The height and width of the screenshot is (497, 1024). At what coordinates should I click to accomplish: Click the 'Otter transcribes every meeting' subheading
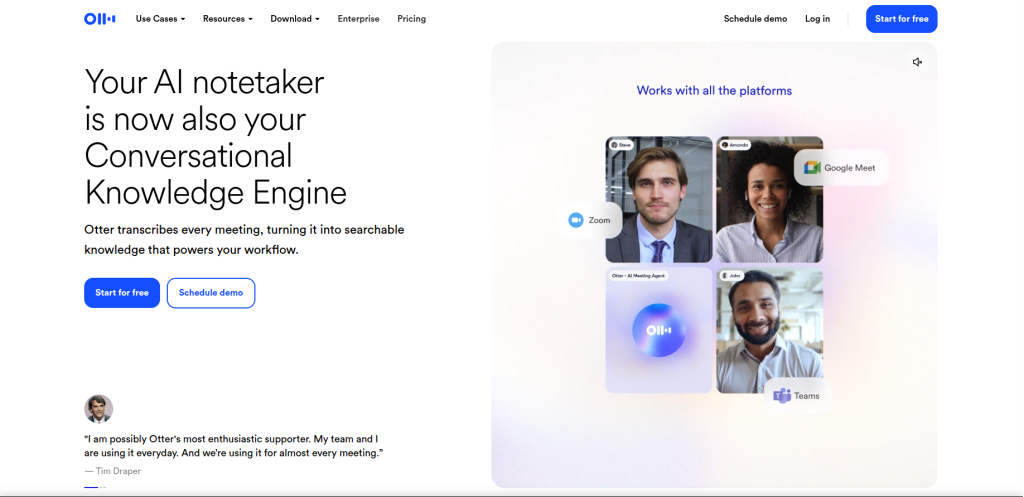point(244,240)
